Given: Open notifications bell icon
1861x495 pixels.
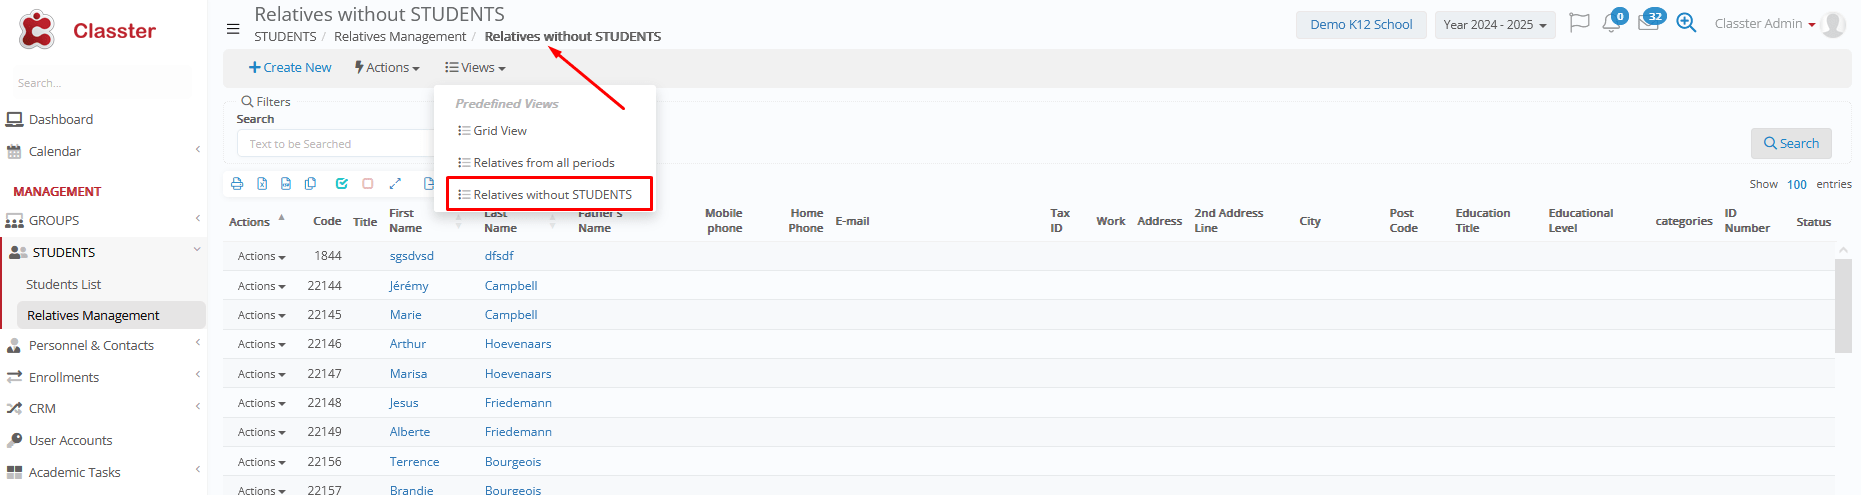Looking at the screenshot, I should (x=1611, y=23).
